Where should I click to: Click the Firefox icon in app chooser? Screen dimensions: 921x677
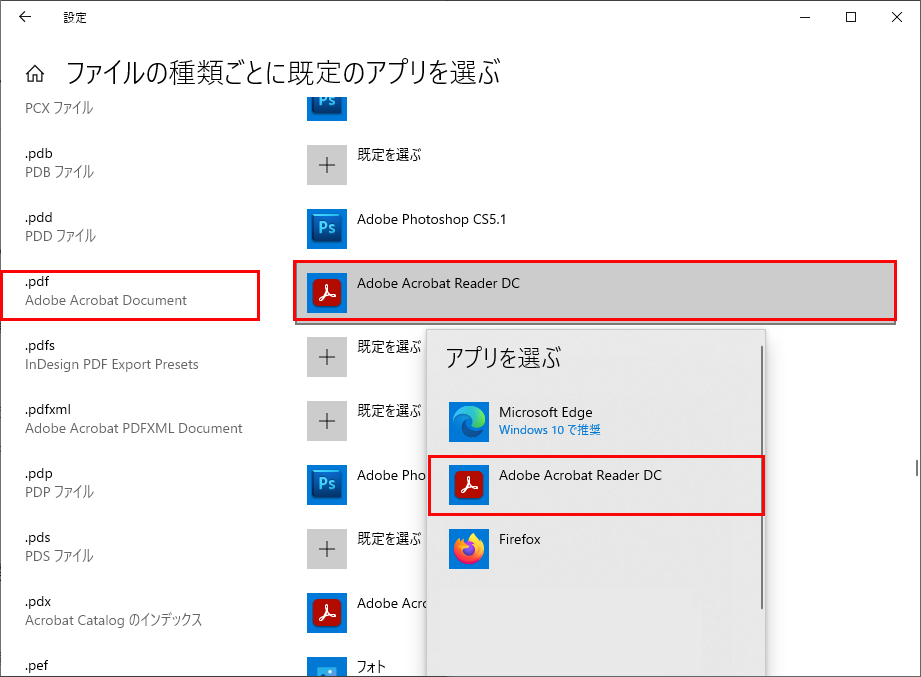[469, 549]
